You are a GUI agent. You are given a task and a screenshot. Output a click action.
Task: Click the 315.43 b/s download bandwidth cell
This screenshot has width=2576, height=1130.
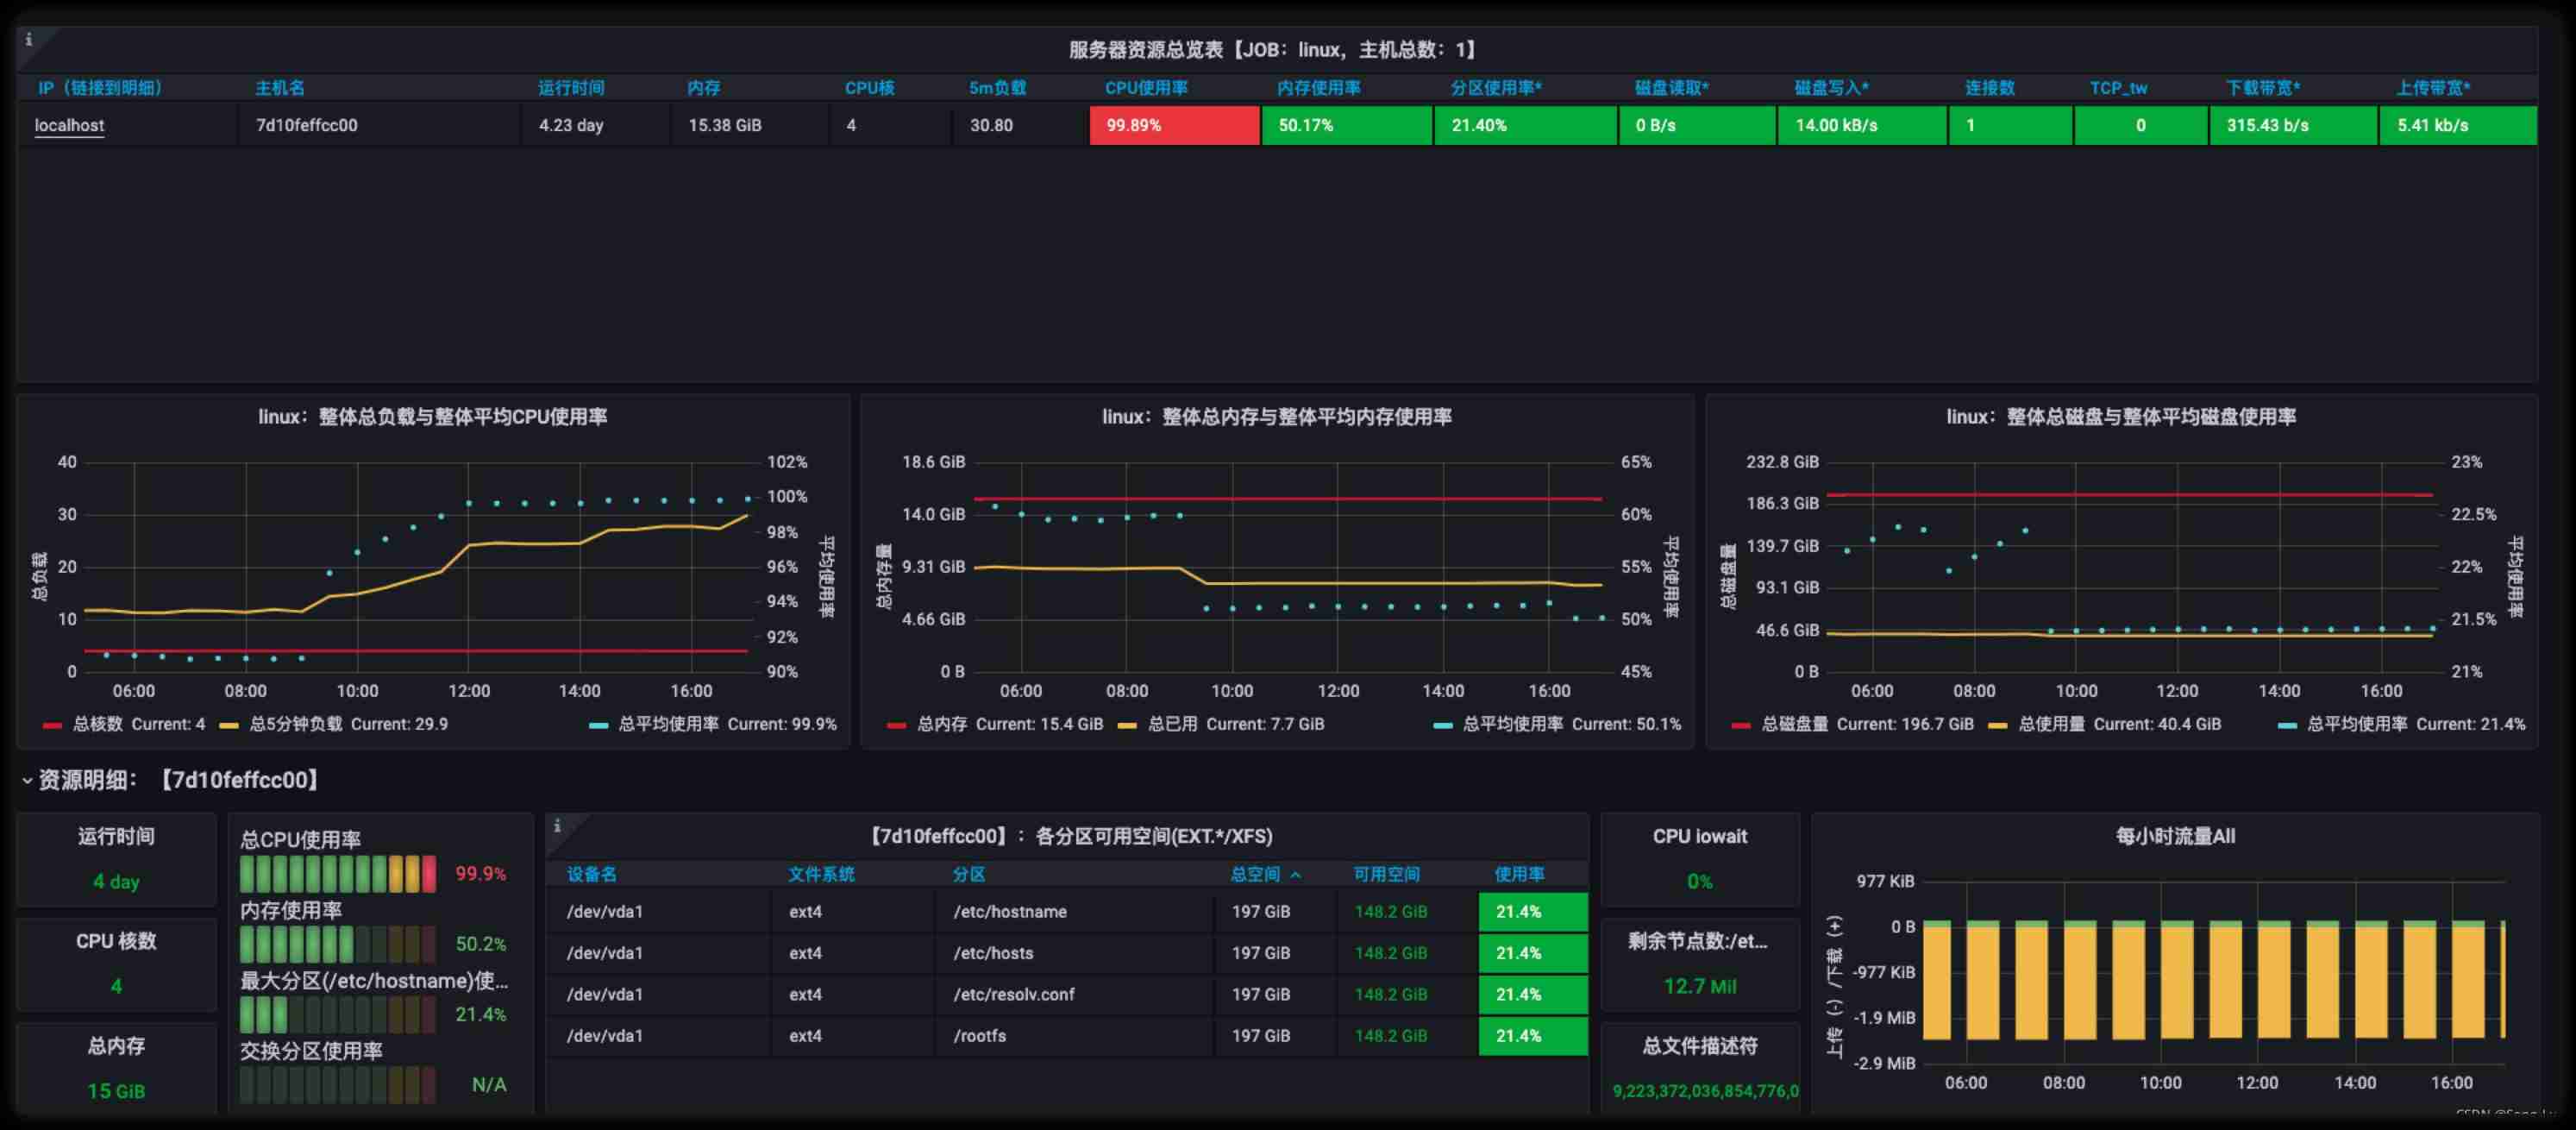2293,126
